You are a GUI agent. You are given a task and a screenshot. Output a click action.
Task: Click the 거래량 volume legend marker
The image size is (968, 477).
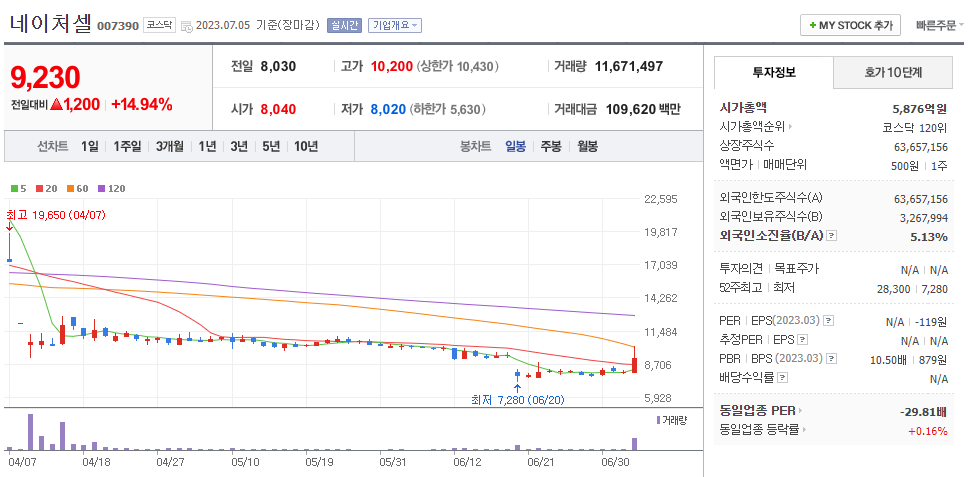pos(659,420)
